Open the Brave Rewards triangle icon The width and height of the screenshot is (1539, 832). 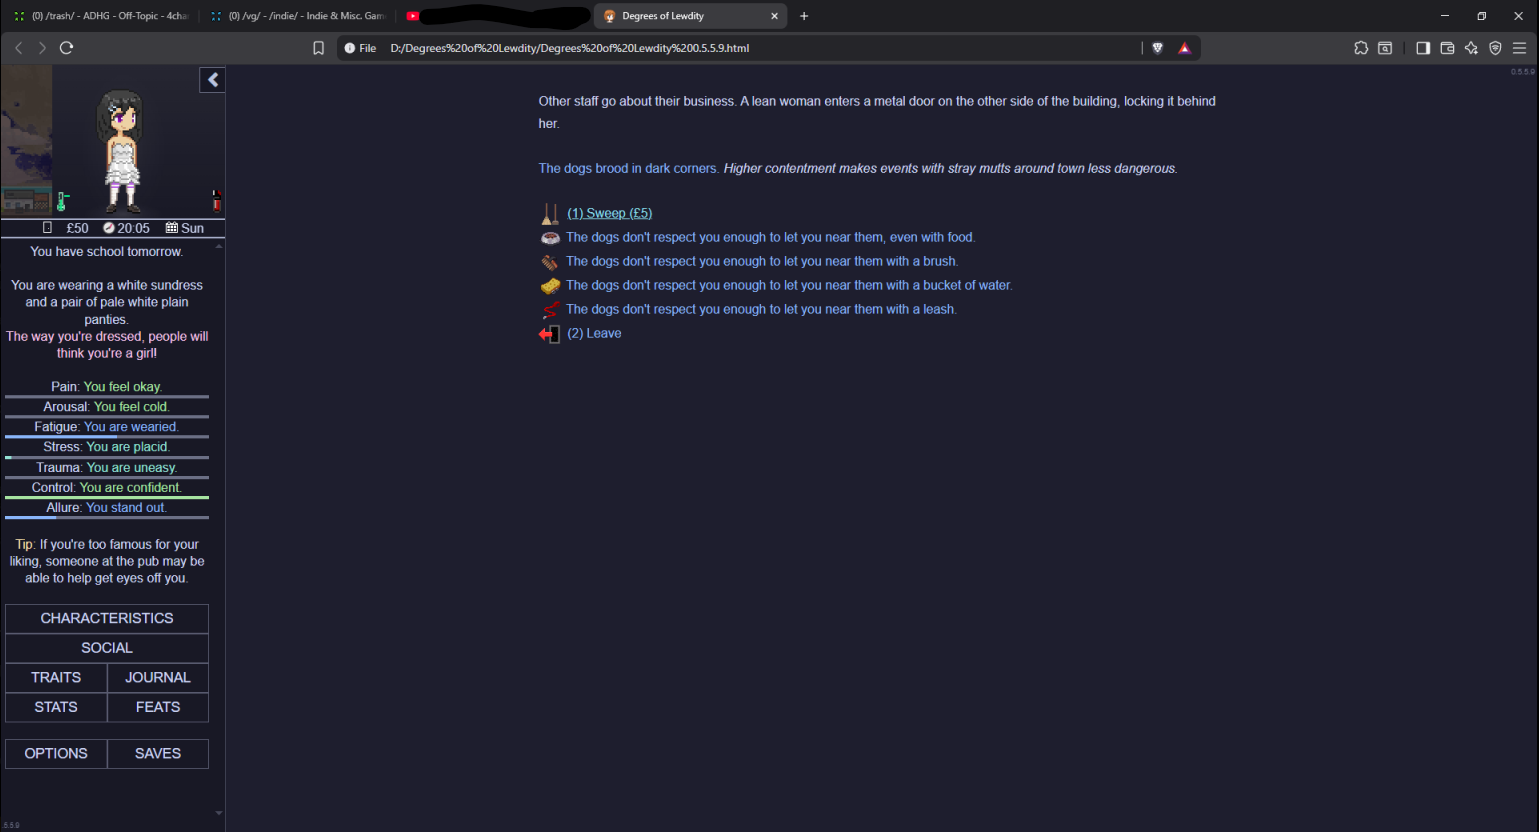tap(1185, 48)
